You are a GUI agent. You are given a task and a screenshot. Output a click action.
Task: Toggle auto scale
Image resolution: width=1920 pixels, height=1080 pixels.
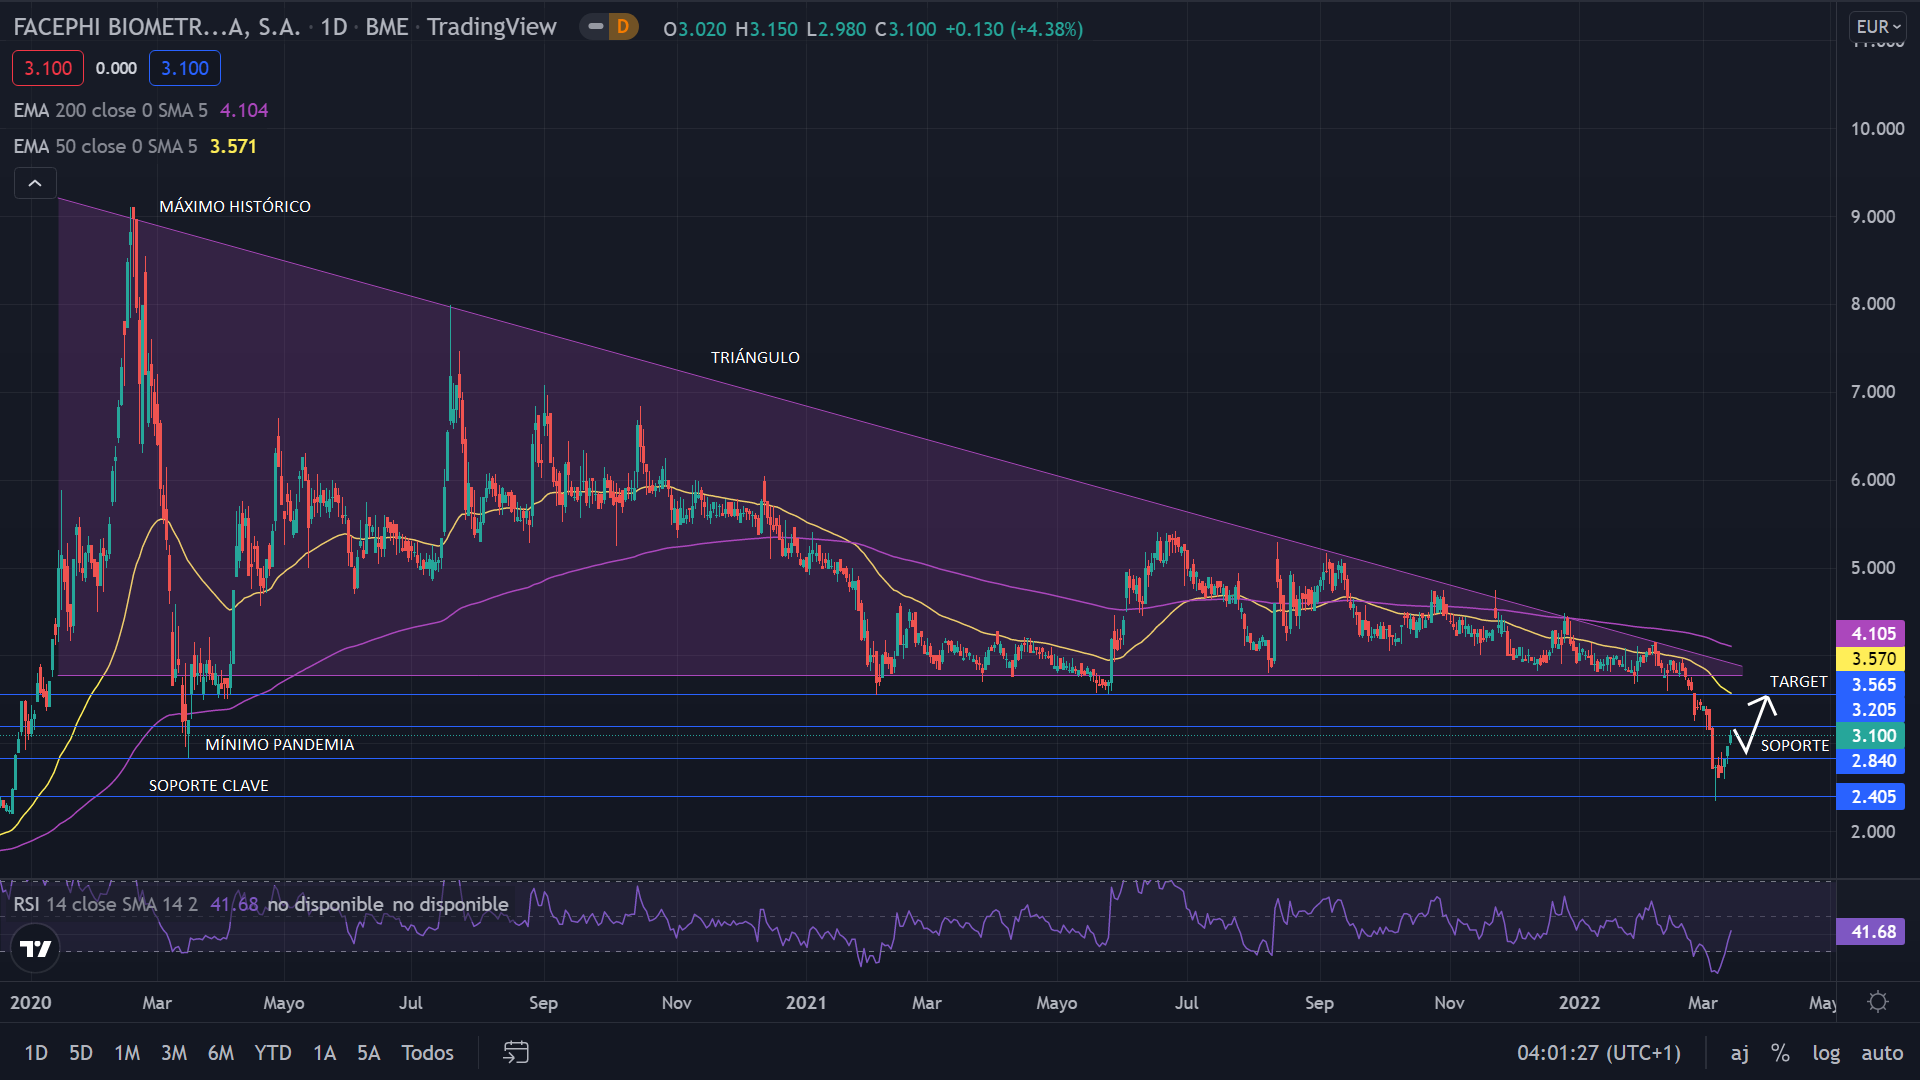(1881, 1052)
